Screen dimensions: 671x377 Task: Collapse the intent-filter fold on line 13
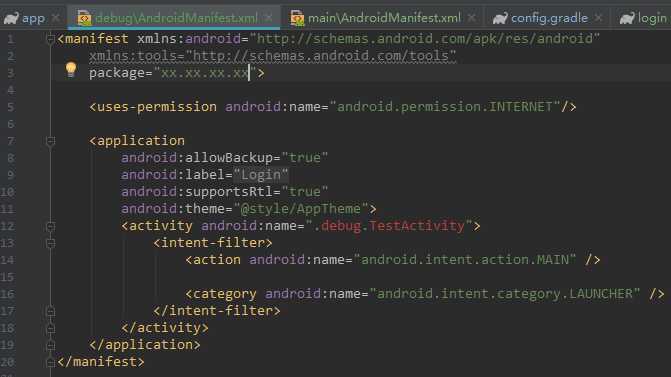point(50,243)
